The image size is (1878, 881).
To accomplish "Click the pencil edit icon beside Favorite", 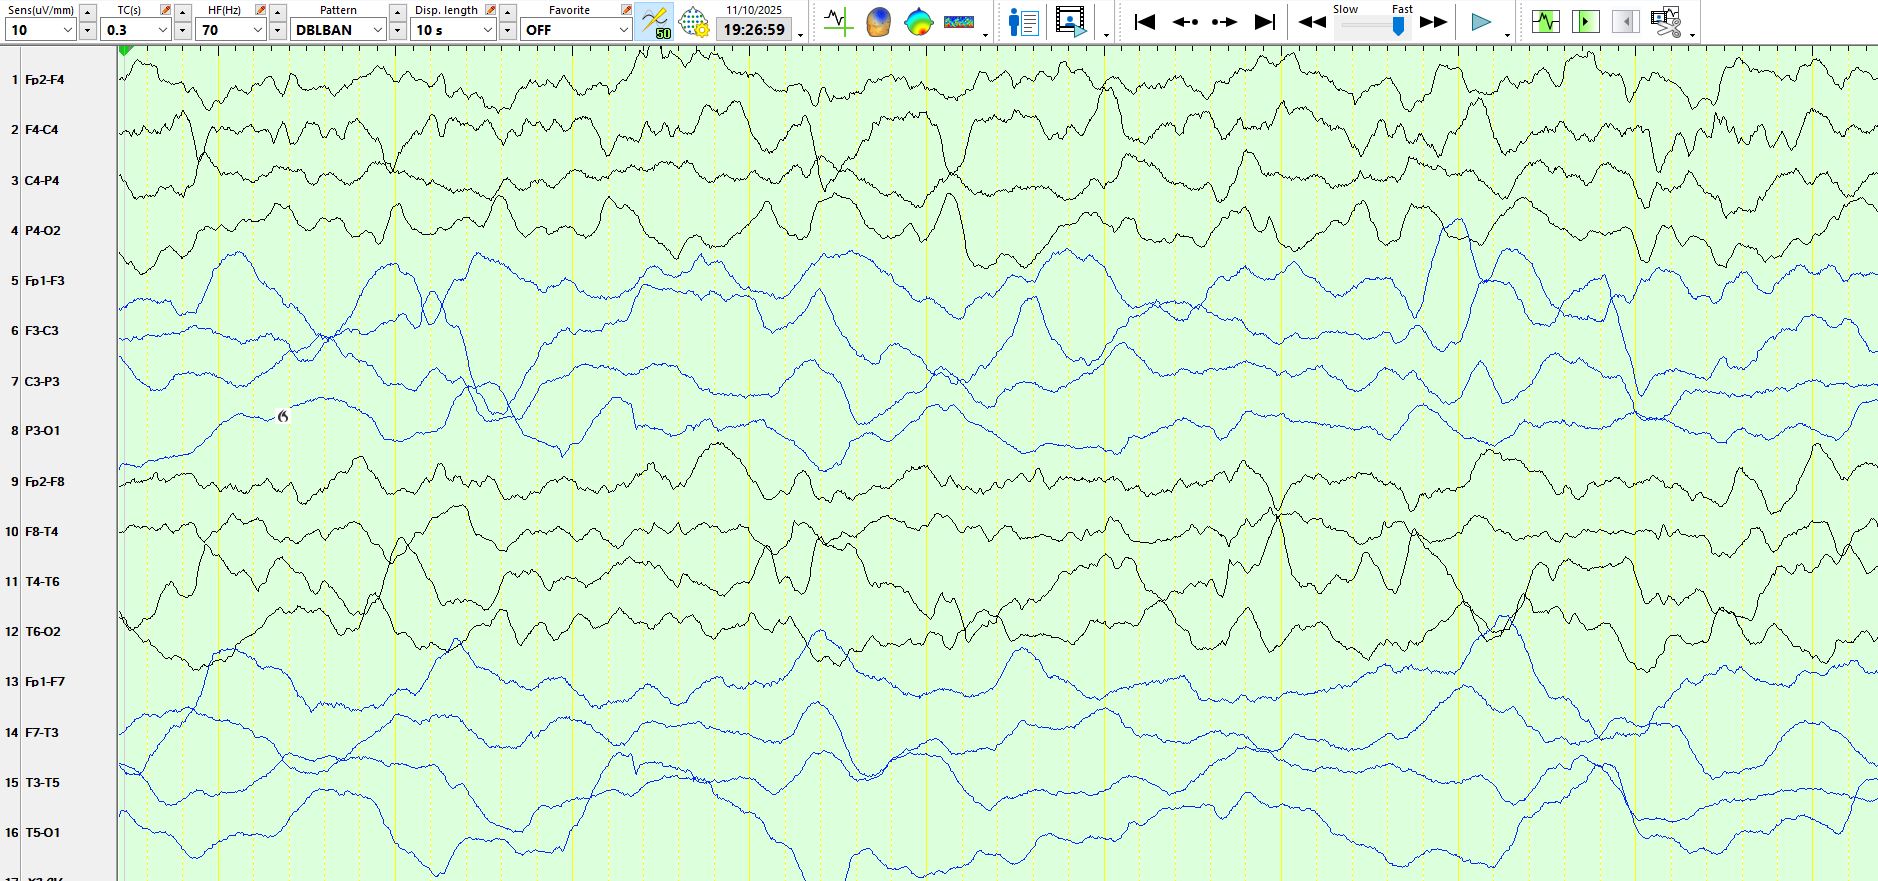I will (626, 10).
